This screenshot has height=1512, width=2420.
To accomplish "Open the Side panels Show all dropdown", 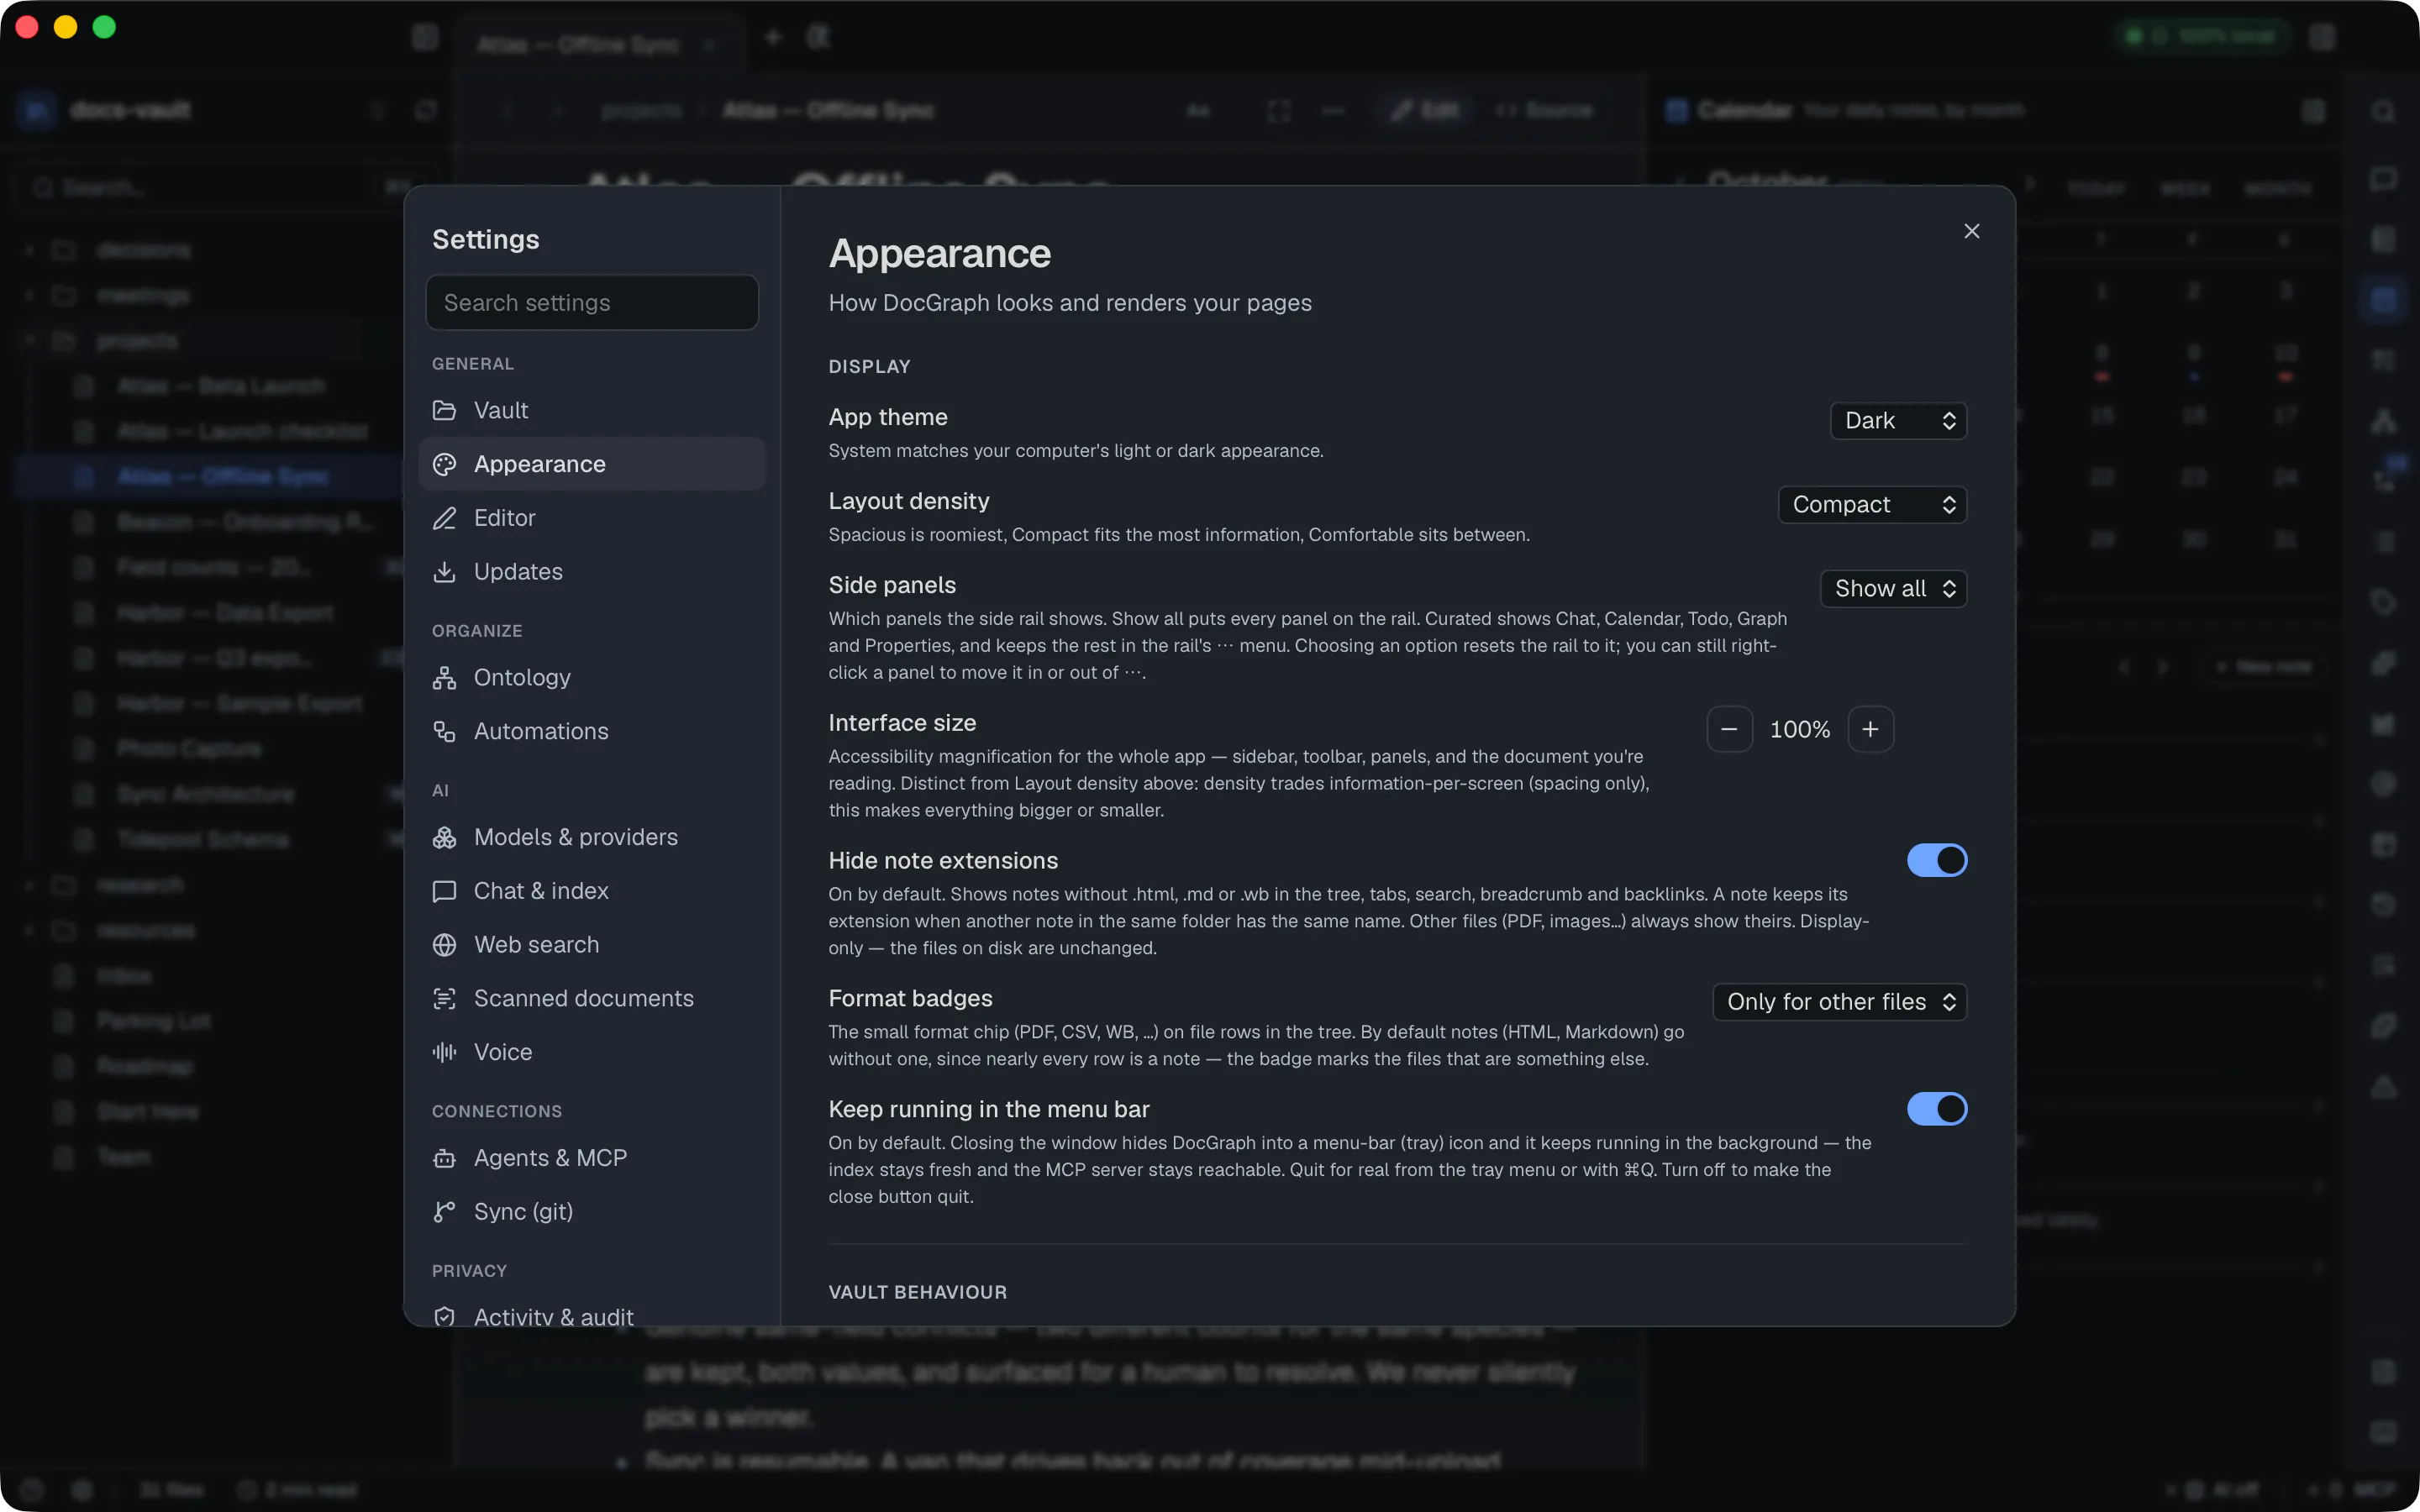I will [x=1893, y=589].
